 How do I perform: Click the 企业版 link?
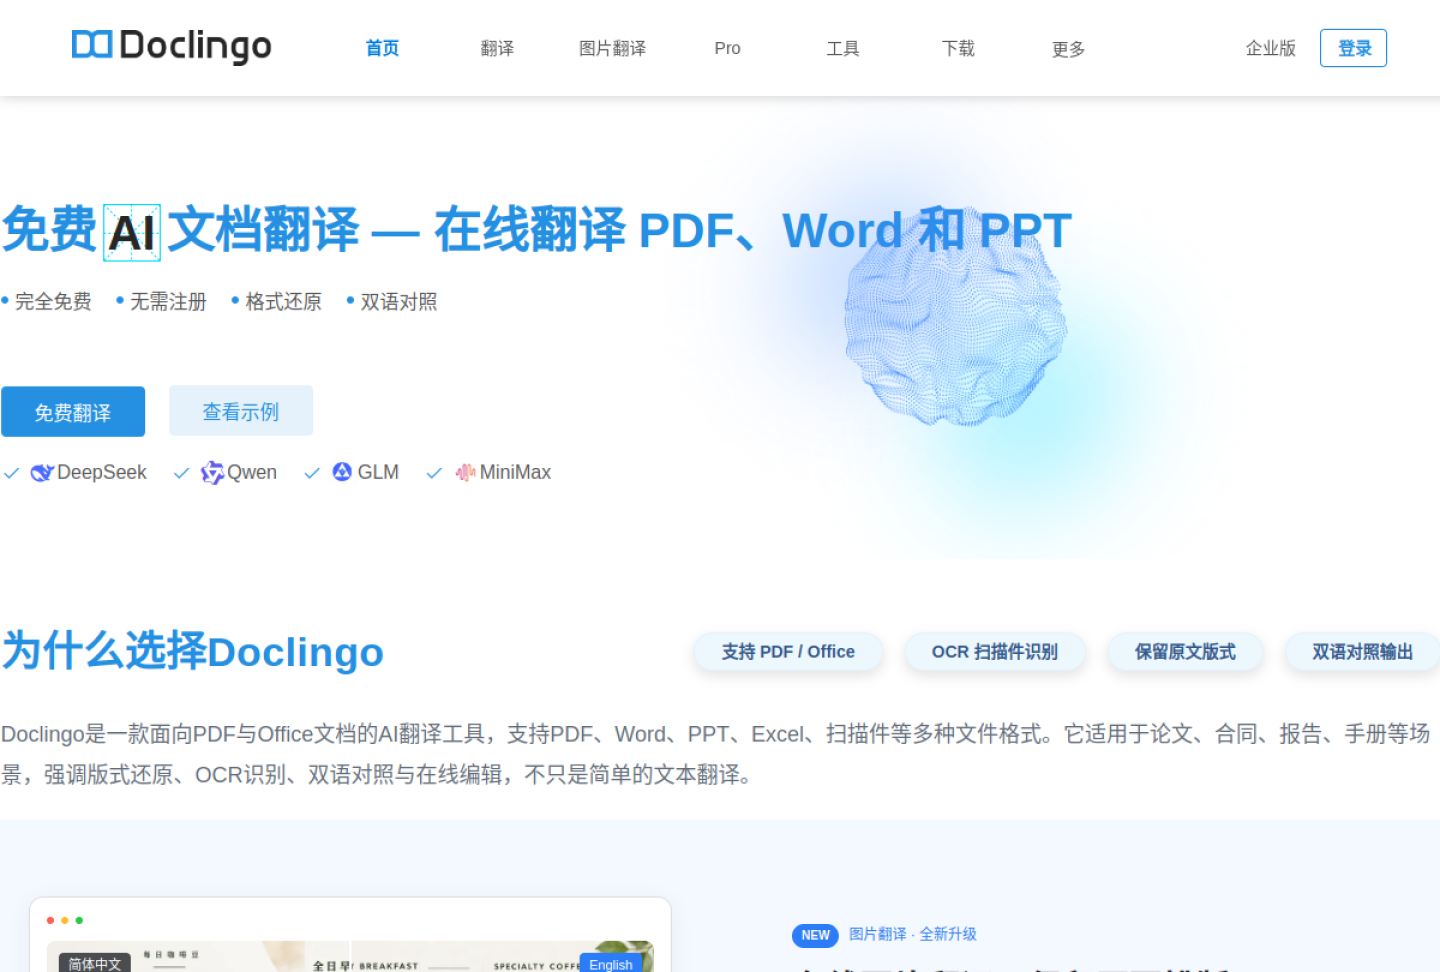point(1270,48)
